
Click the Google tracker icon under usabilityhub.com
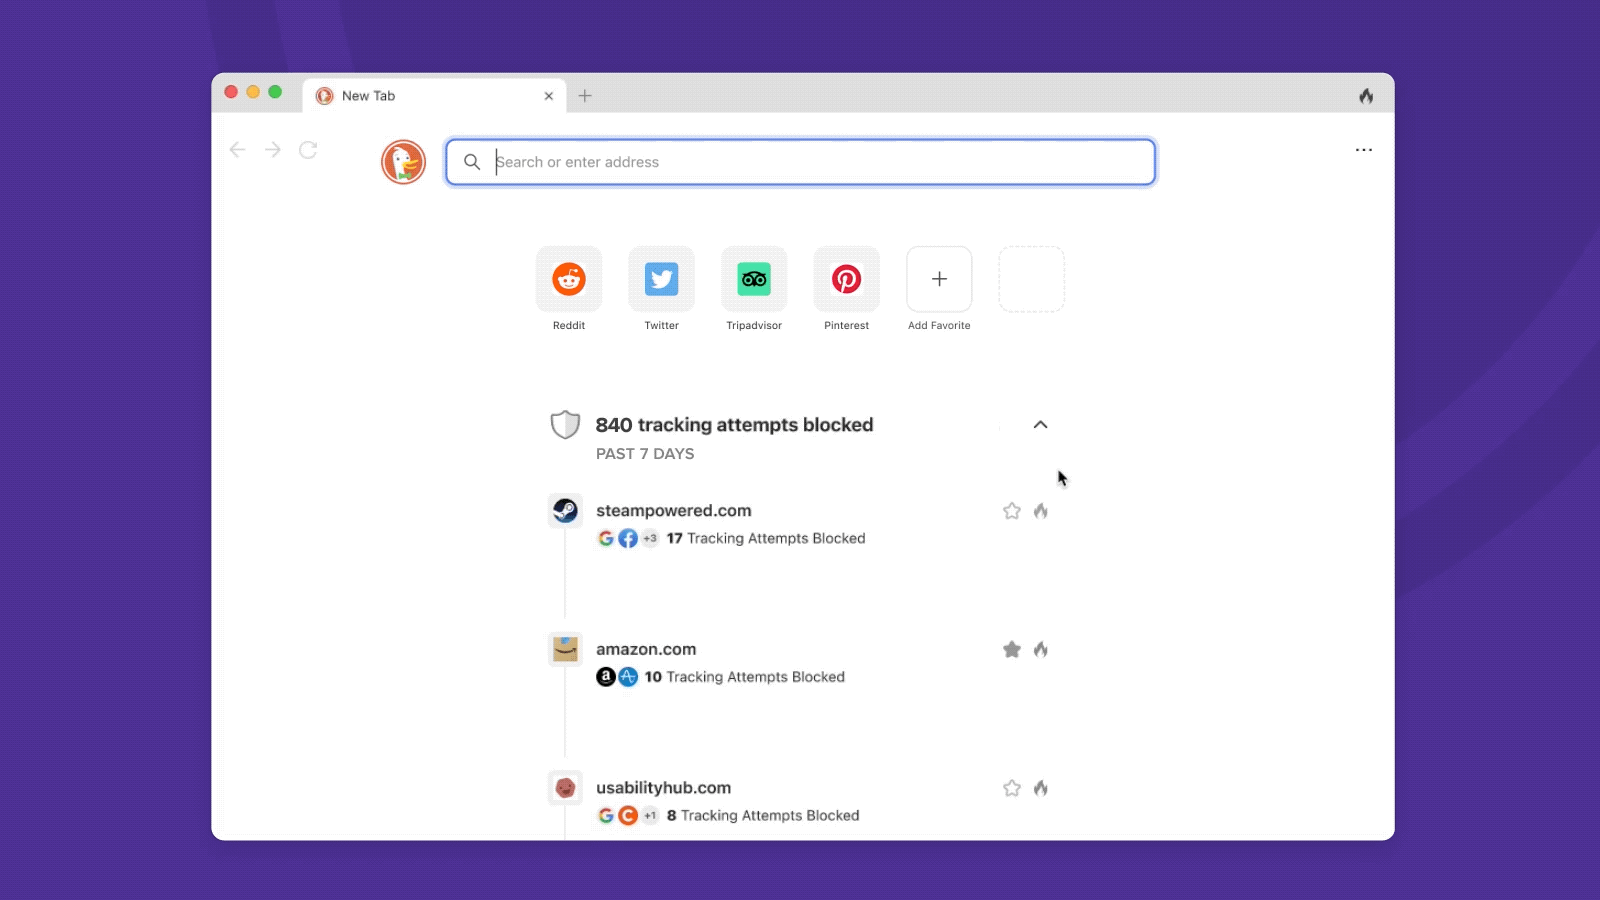point(606,815)
